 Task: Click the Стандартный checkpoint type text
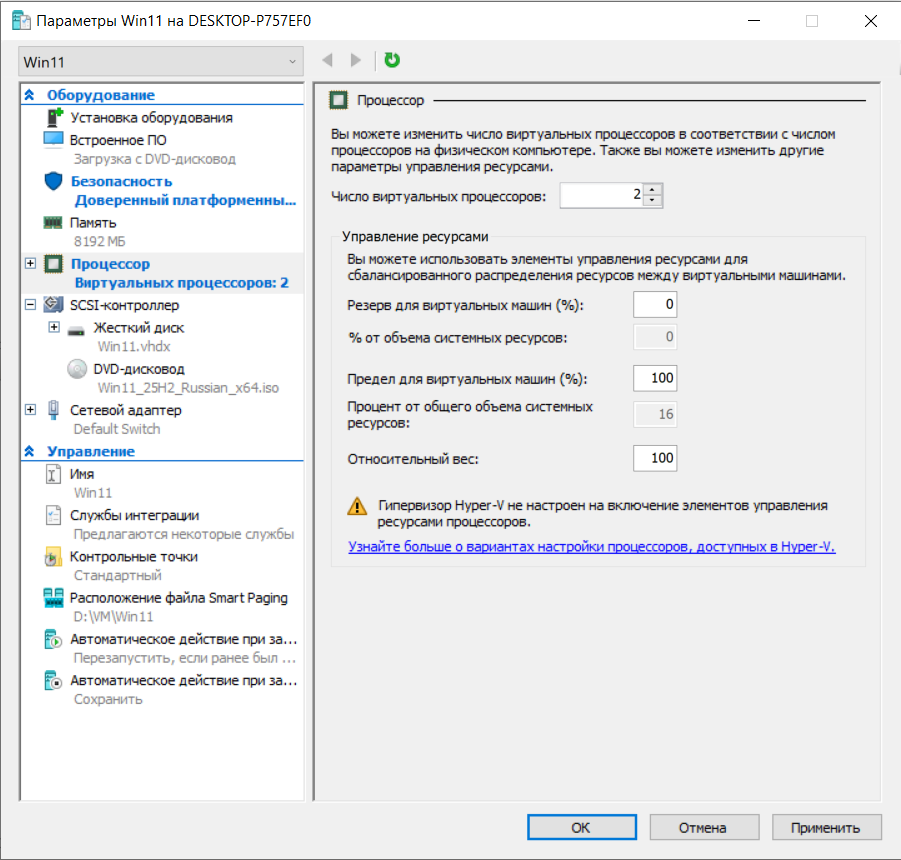[118, 576]
